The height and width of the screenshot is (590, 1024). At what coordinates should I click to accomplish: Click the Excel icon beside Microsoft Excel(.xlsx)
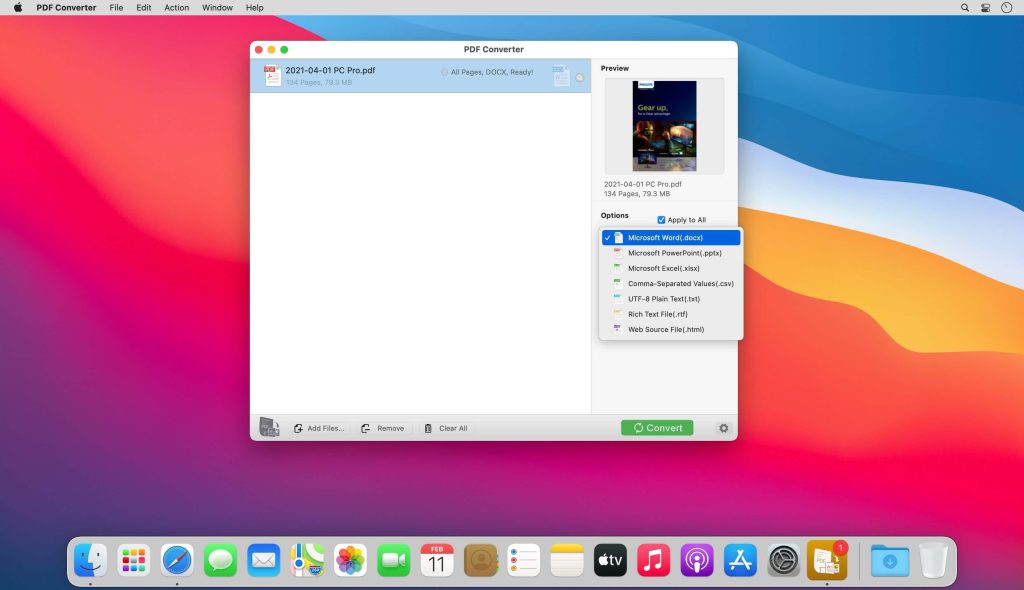617,268
